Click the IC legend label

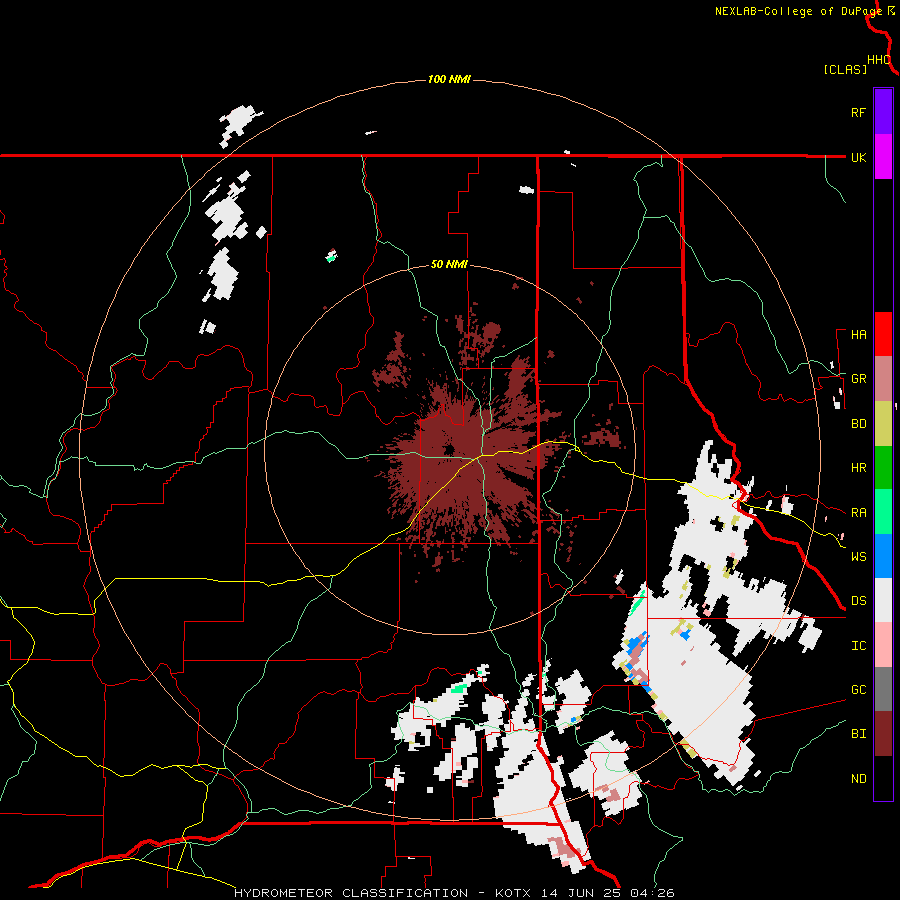click(858, 646)
